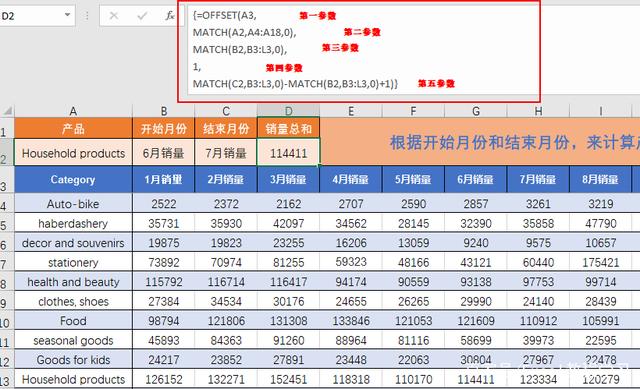This screenshot has height=389, width=640.
Task: Click cell value 116714 for health and beauty
Action: tap(226, 282)
